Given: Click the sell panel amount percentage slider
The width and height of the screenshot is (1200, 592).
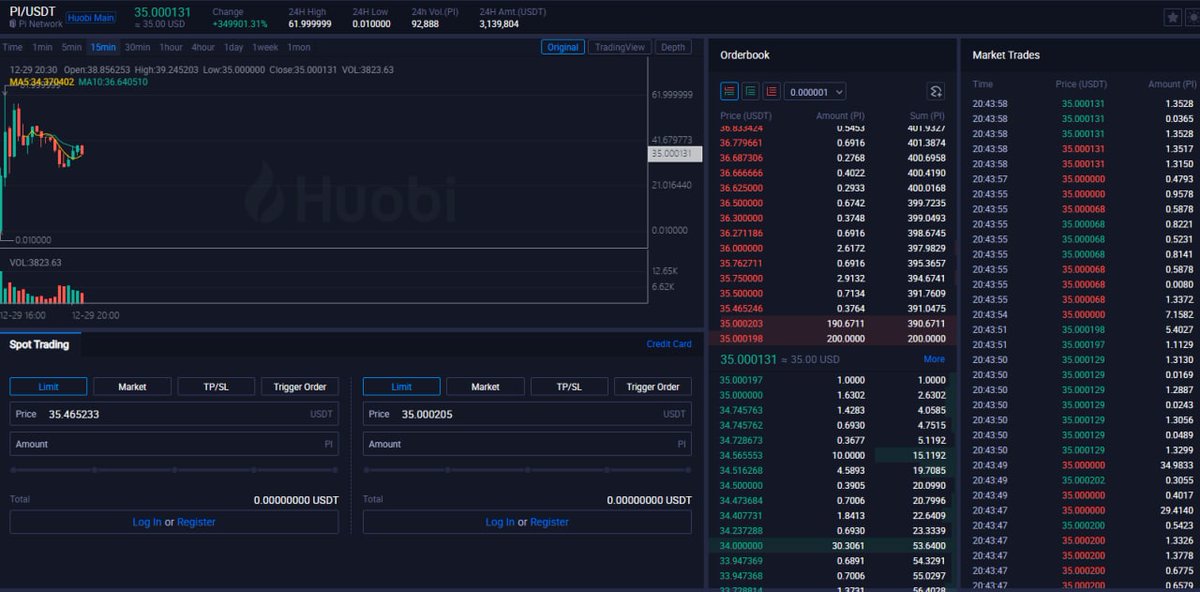Looking at the screenshot, I should click(527, 469).
